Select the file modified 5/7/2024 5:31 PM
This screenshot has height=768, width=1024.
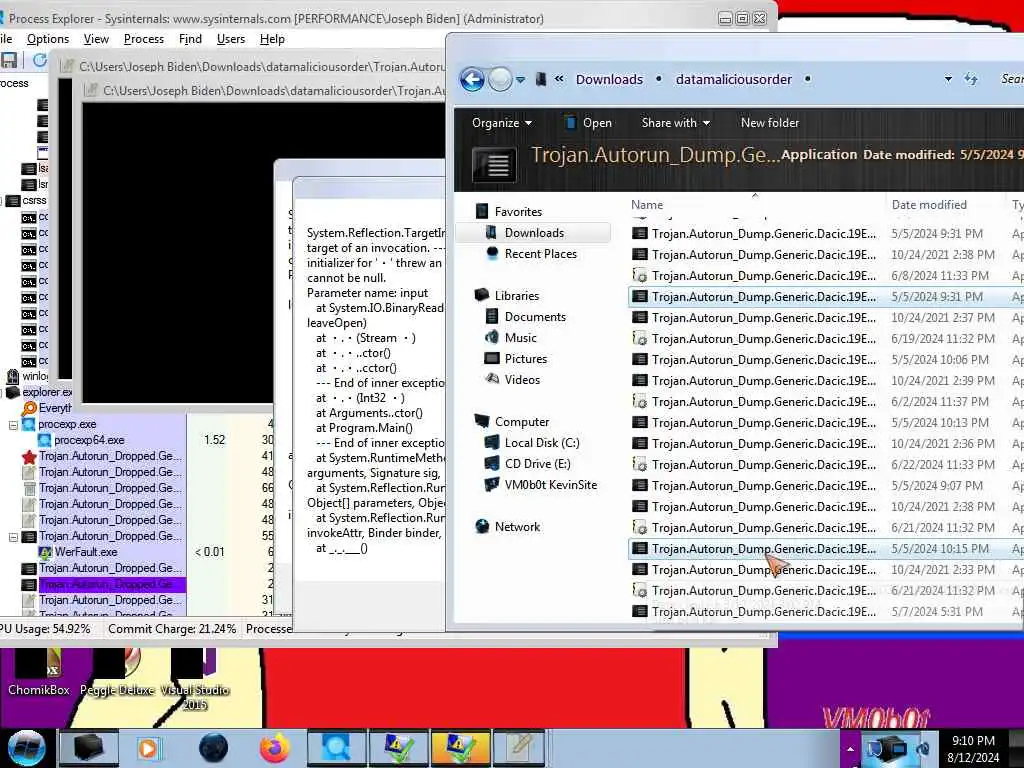point(825,612)
